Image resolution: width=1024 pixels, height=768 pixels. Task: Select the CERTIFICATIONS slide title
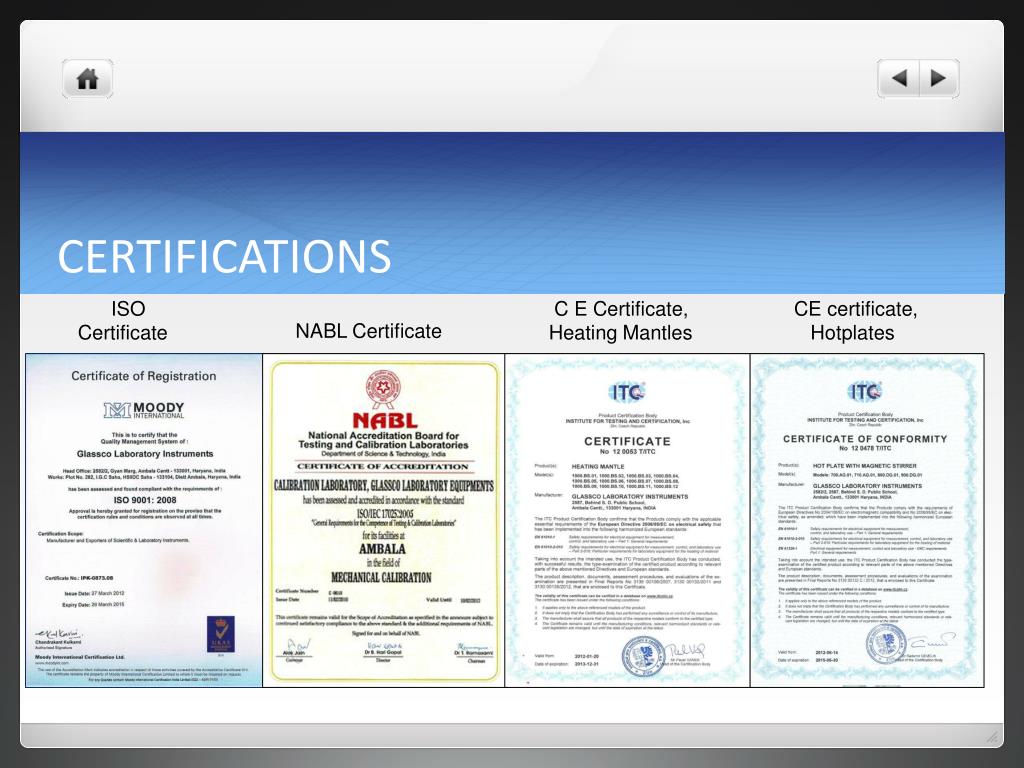[224, 256]
